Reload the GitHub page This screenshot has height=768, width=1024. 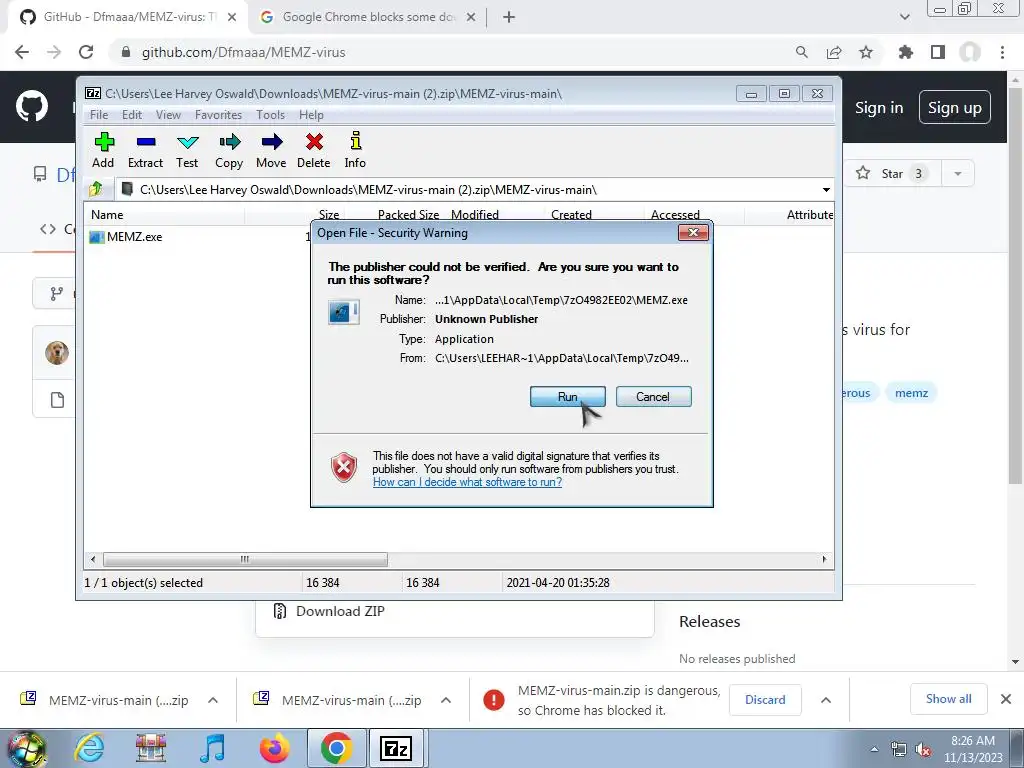[86, 52]
